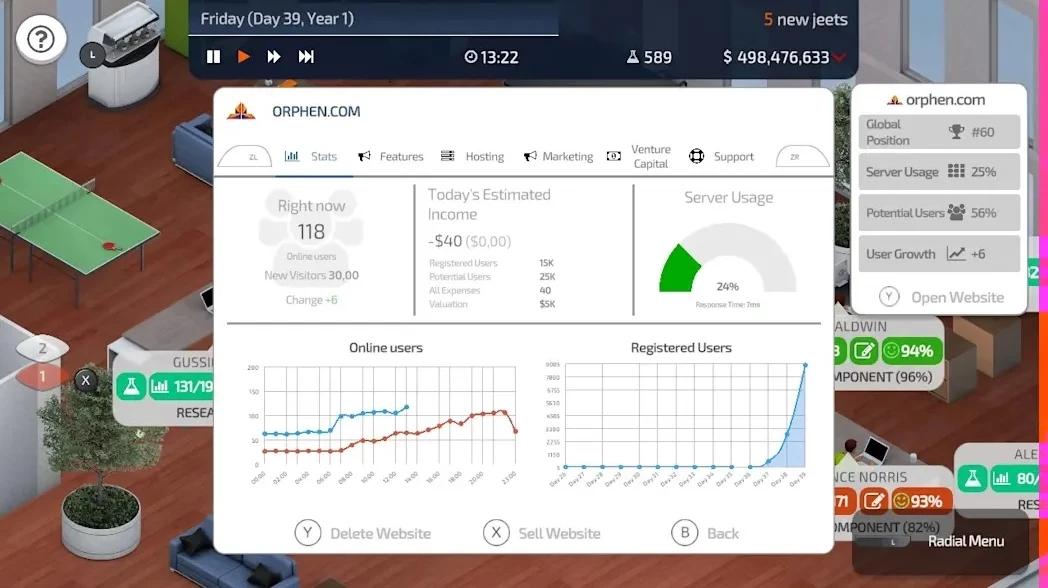
Task: Click the ZR next-tab shoulder button
Action: [802, 156]
